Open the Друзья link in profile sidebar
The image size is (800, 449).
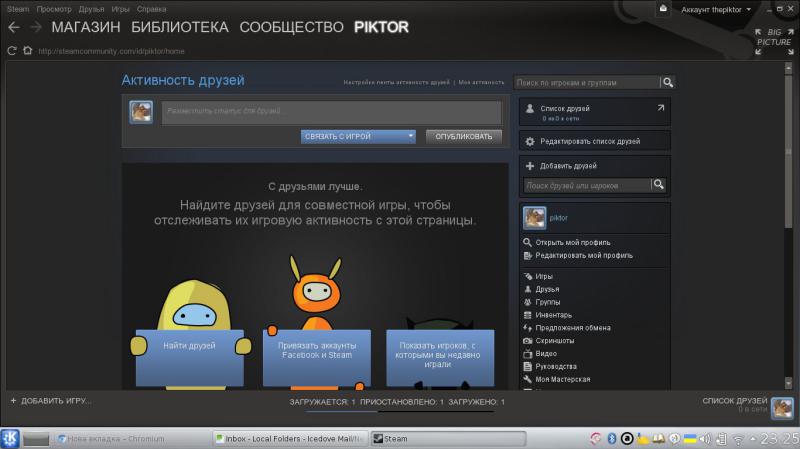(547, 289)
